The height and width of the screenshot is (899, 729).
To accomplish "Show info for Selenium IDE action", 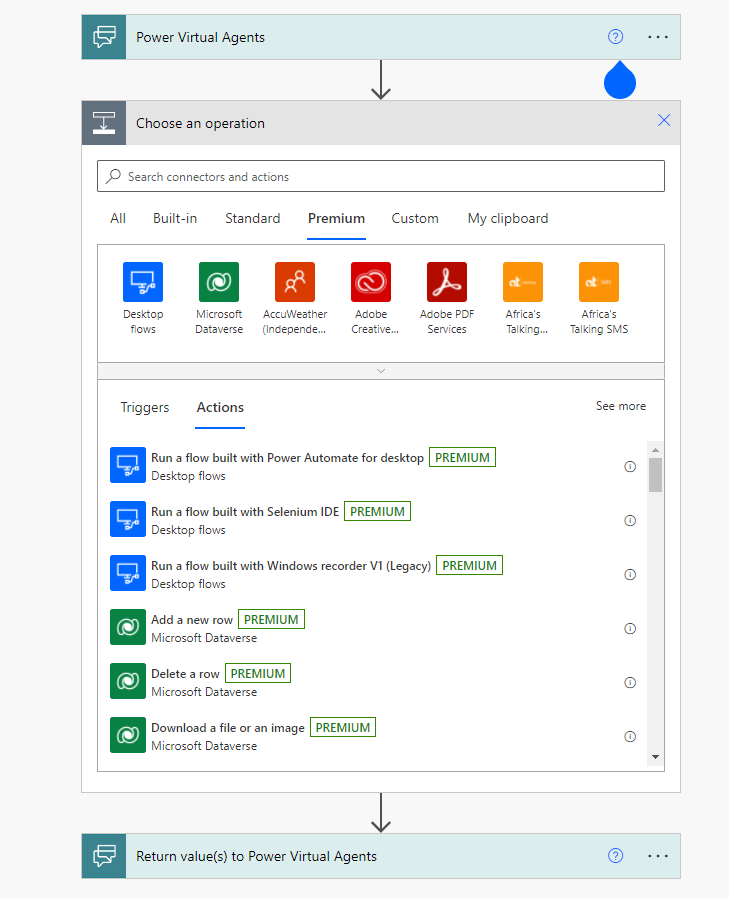I will tap(630, 521).
